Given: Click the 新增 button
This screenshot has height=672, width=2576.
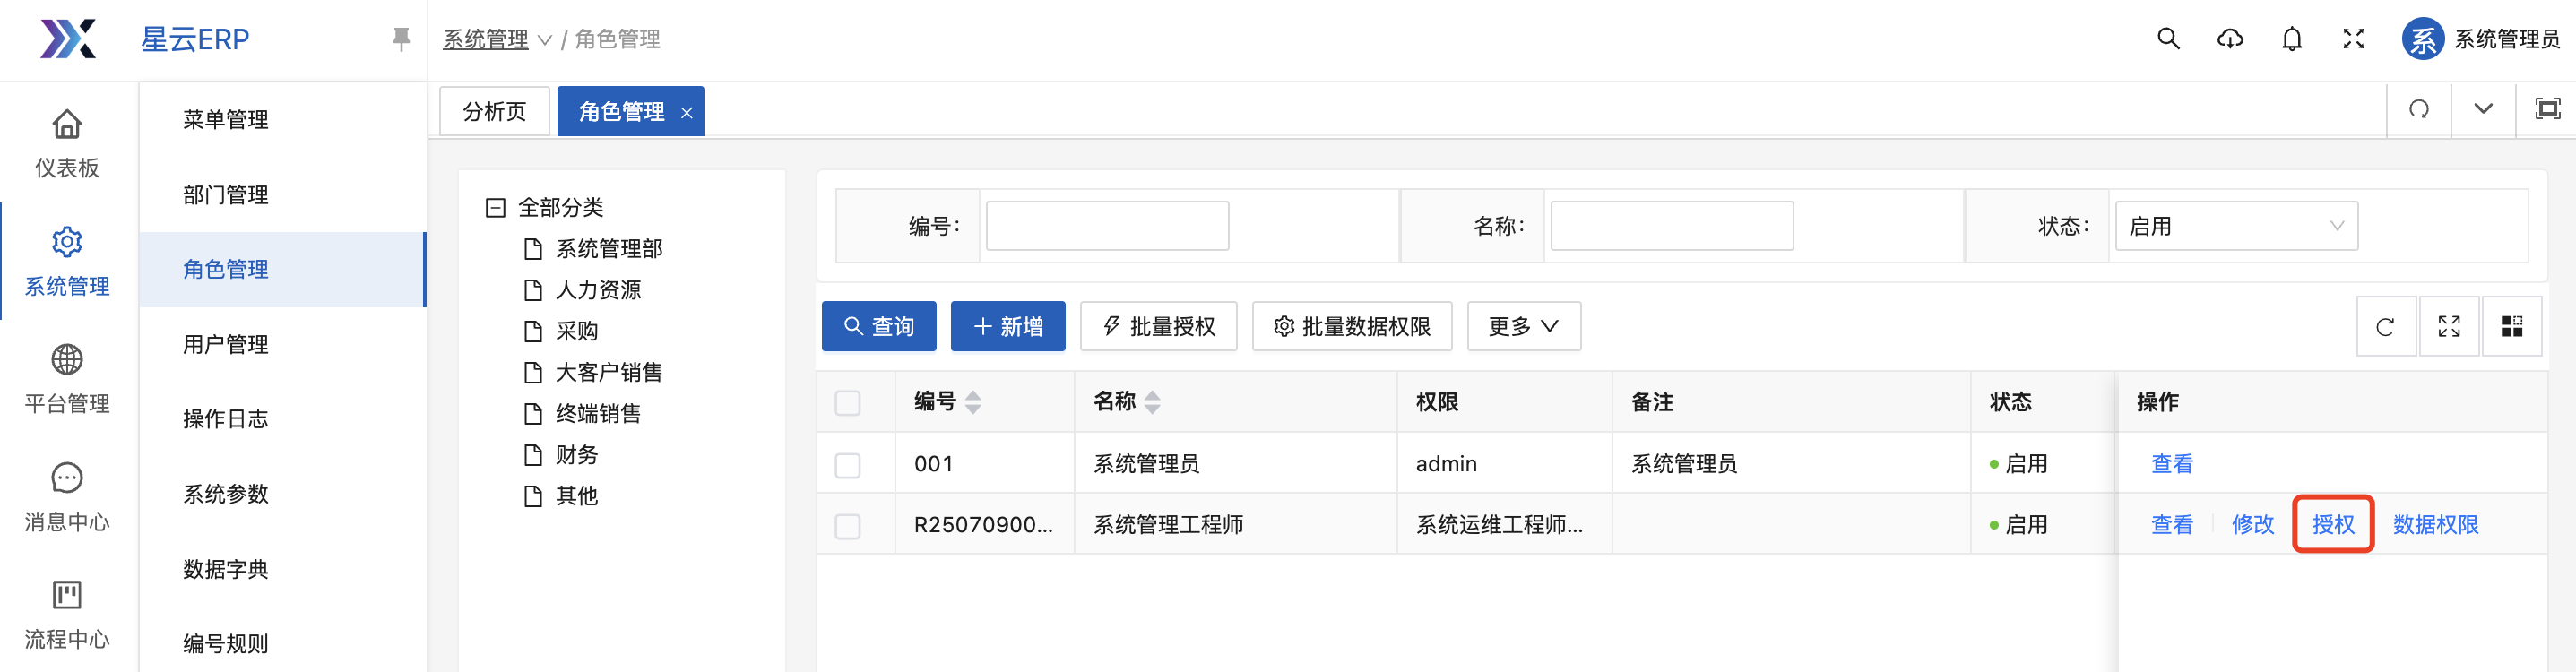Looking at the screenshot, I should coord(1007,326).
